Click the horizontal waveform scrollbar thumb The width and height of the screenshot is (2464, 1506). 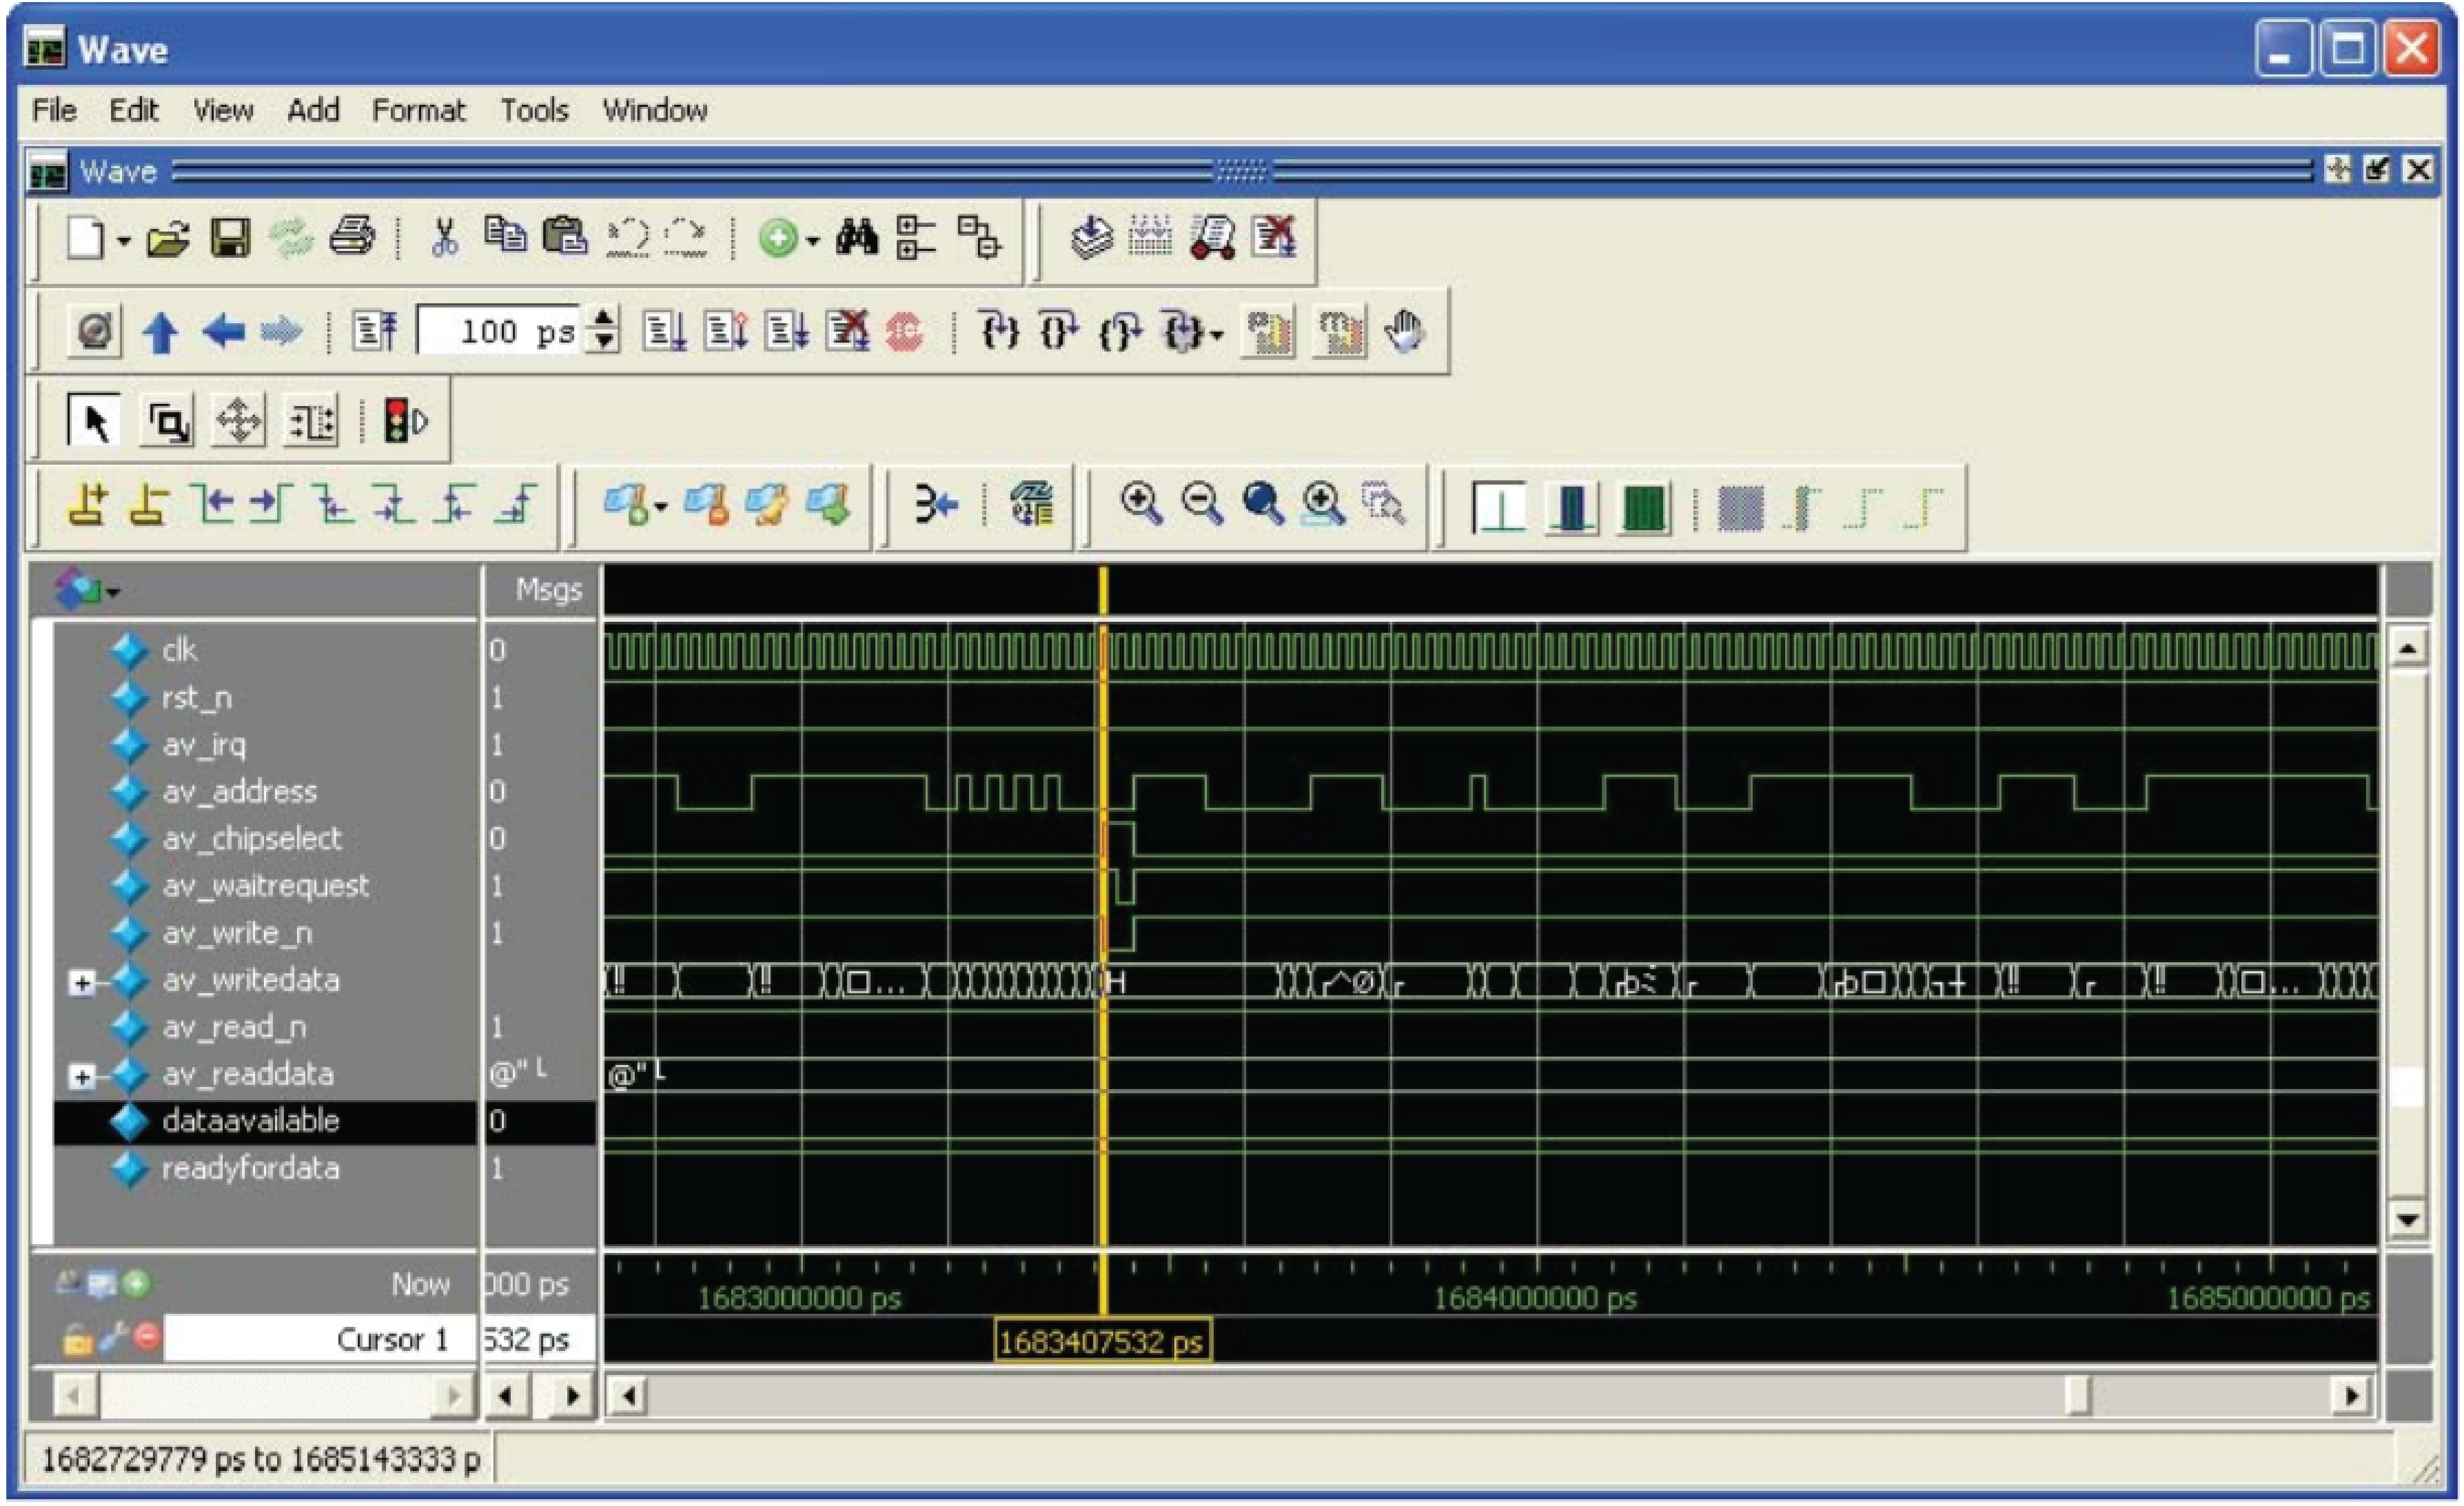click(x=2077, y=1396)
